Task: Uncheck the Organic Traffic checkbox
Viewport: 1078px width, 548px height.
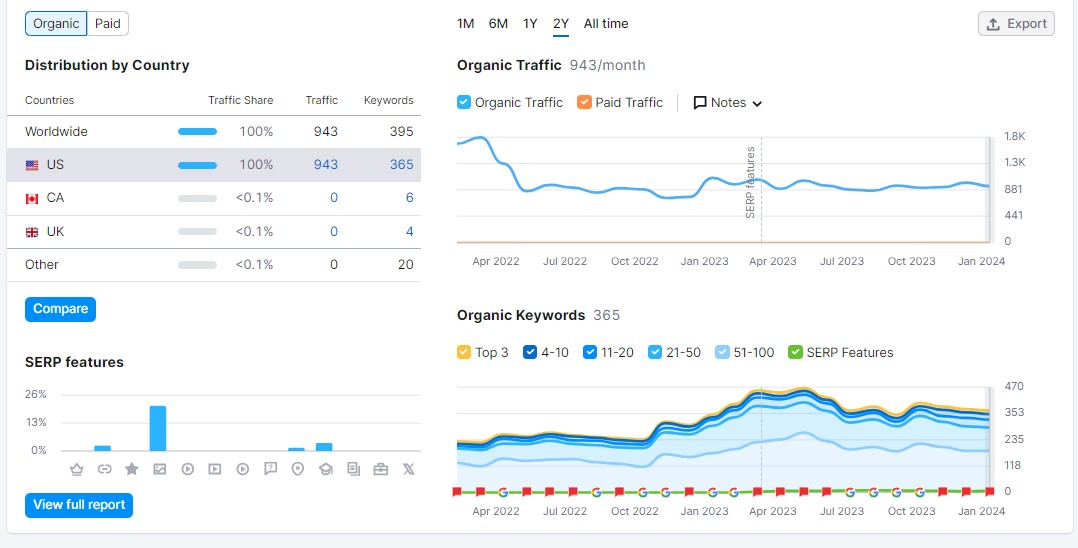Action: coord(464,102)
